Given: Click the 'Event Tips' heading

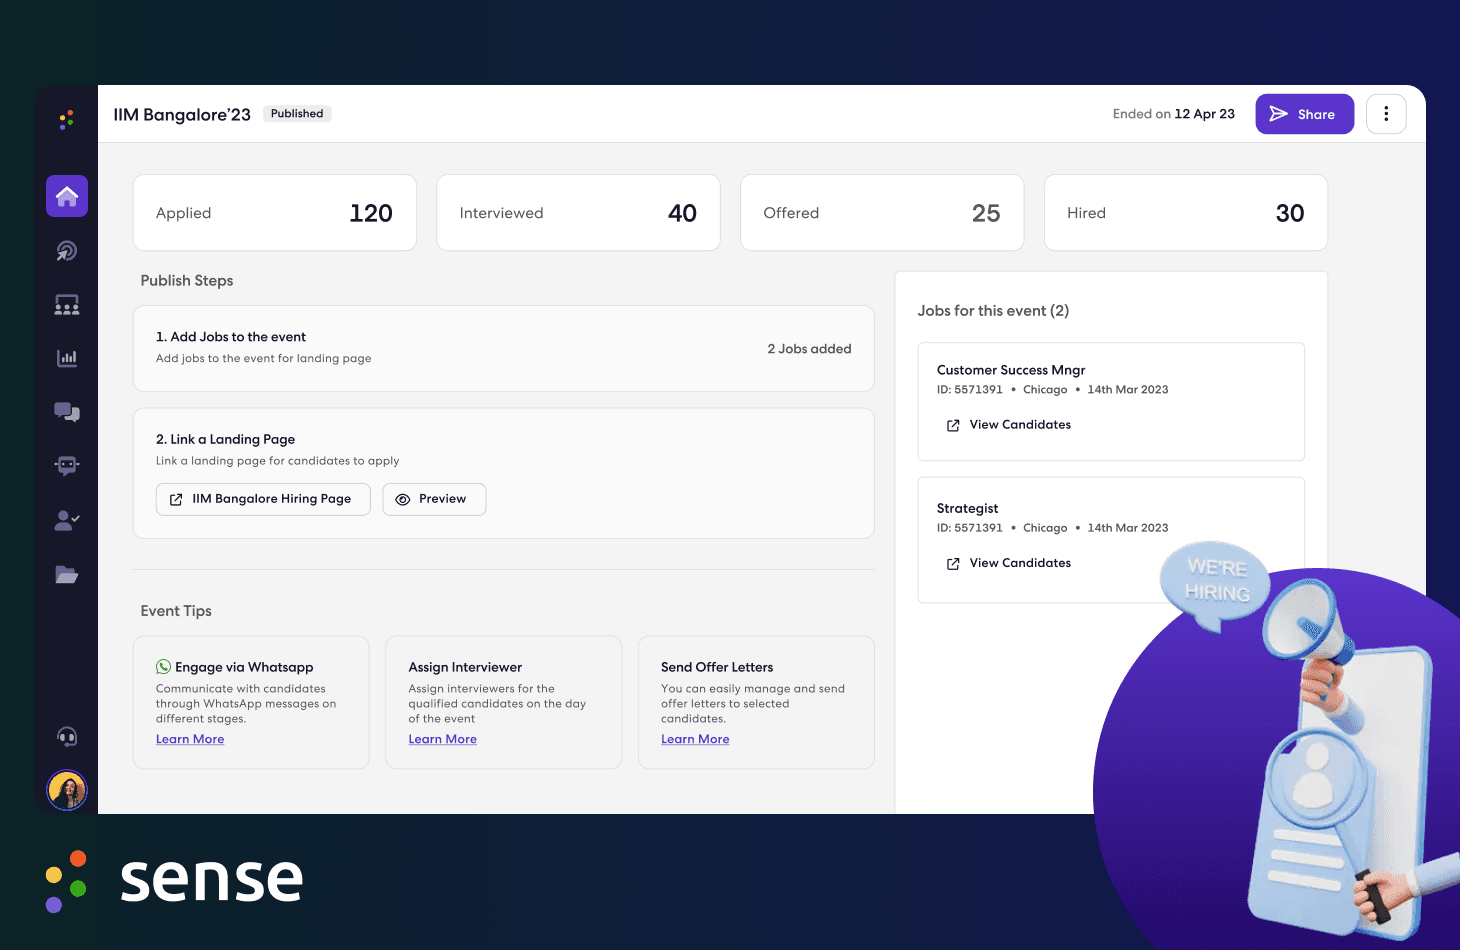Looking at the screenshot, I should coord(176,611).
